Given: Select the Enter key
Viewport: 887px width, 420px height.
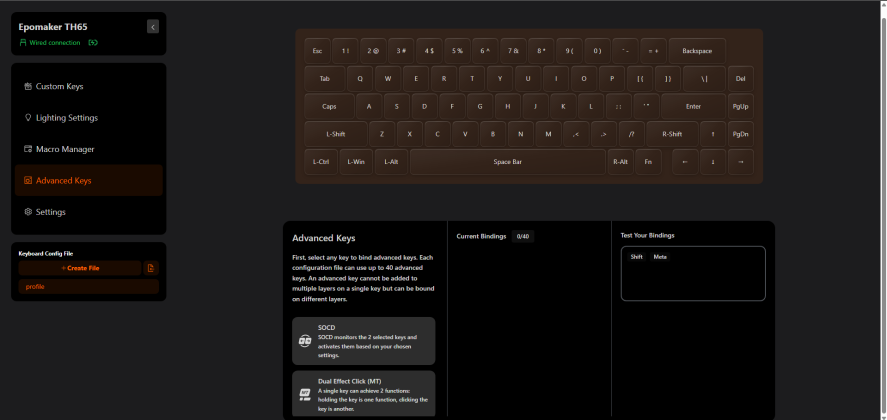Looking at the screenshot, I should point(694,106).
